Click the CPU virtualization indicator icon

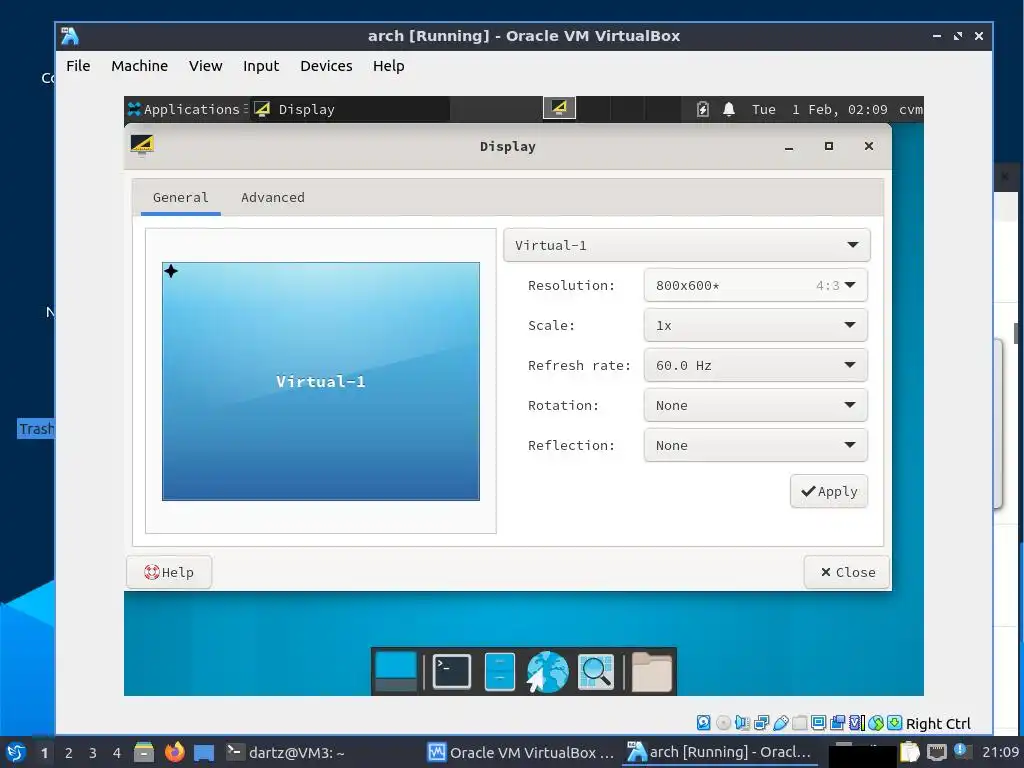[857, 722]
